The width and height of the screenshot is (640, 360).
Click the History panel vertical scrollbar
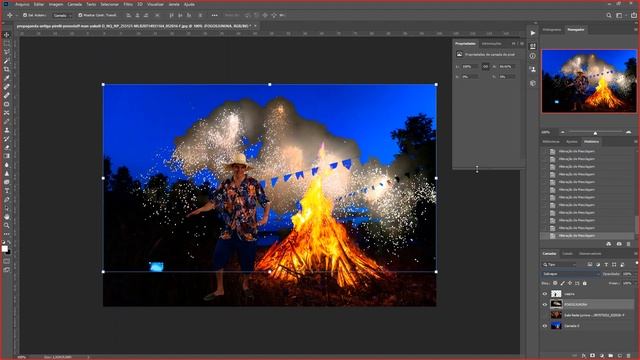636,224
